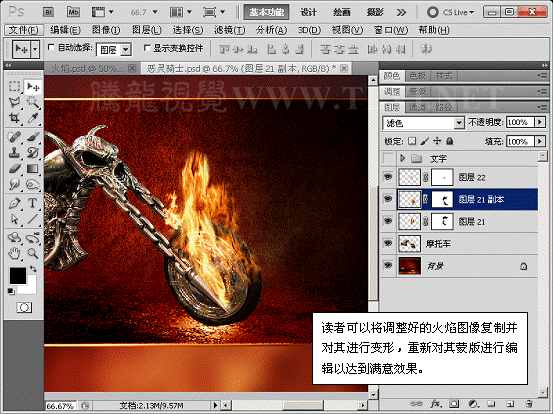
Task: Swap foreground and background colors
Action: click(x=34, y=269)
